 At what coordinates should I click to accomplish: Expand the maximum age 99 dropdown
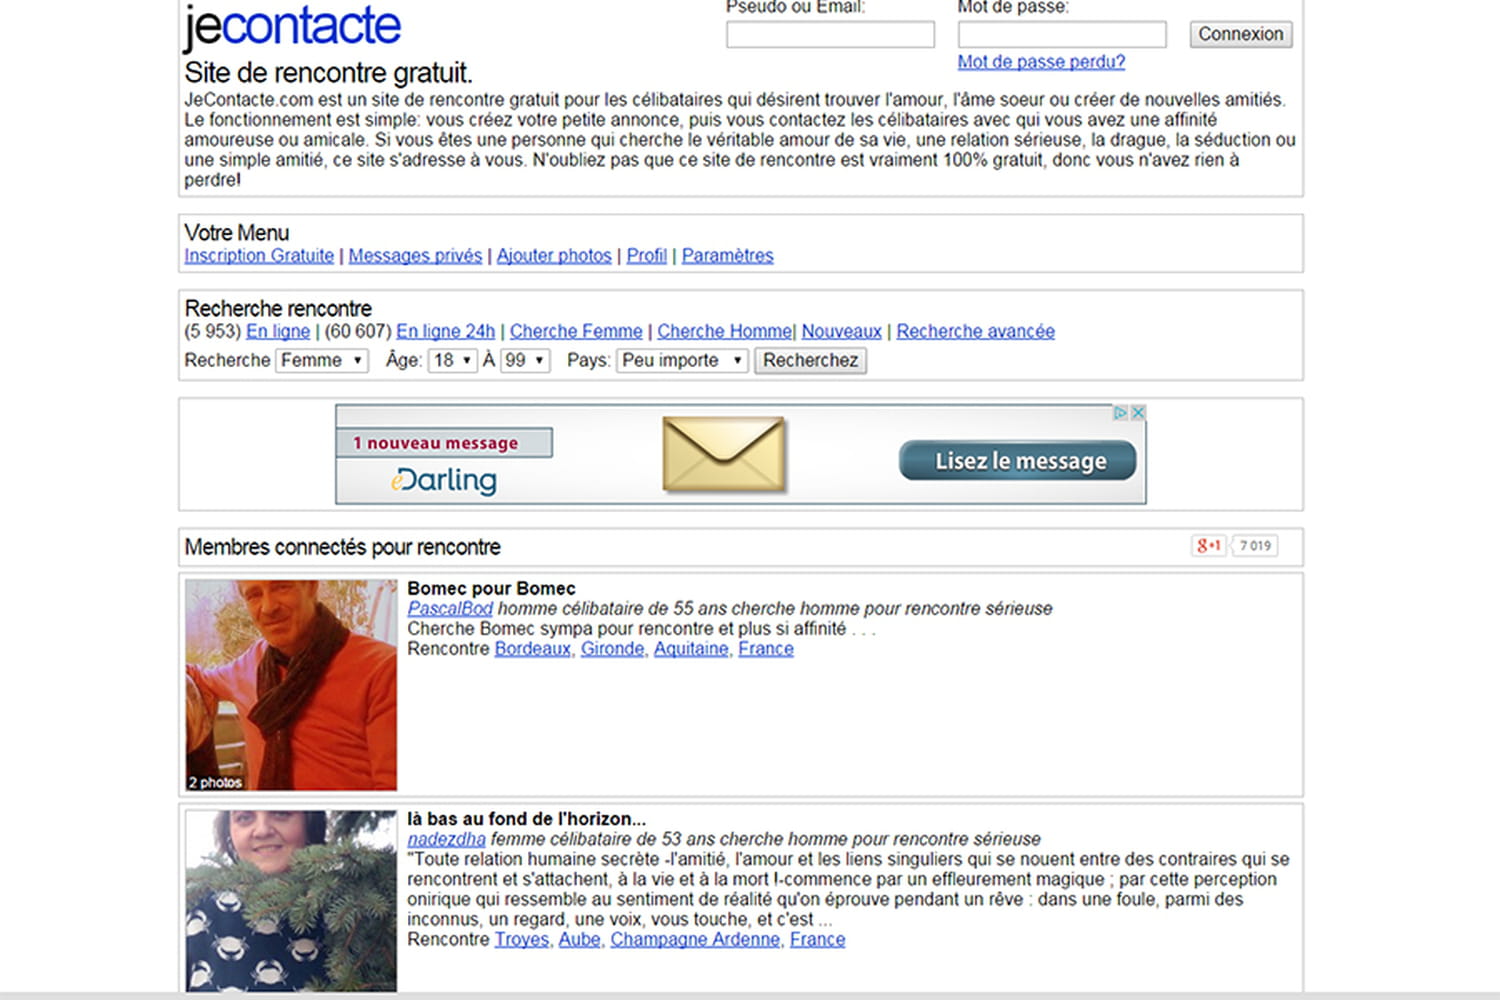coord(525,360)
